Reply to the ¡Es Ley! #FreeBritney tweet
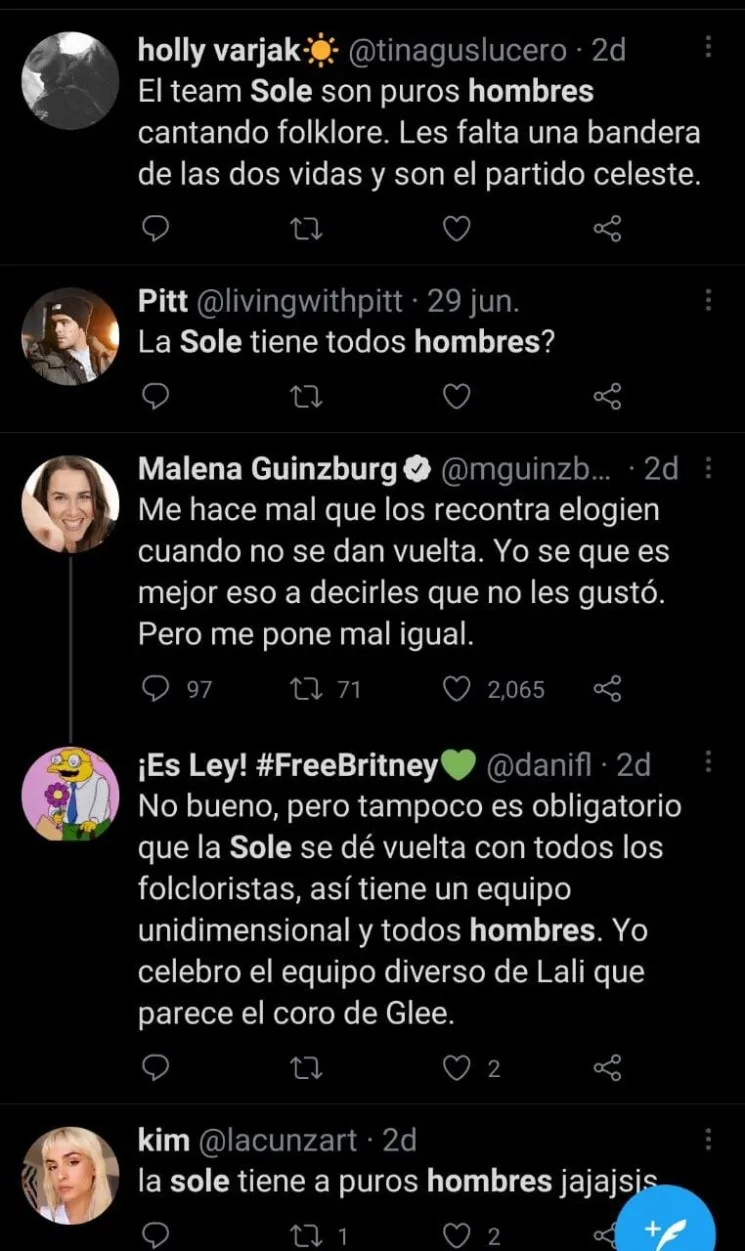 click(155, 1069)
